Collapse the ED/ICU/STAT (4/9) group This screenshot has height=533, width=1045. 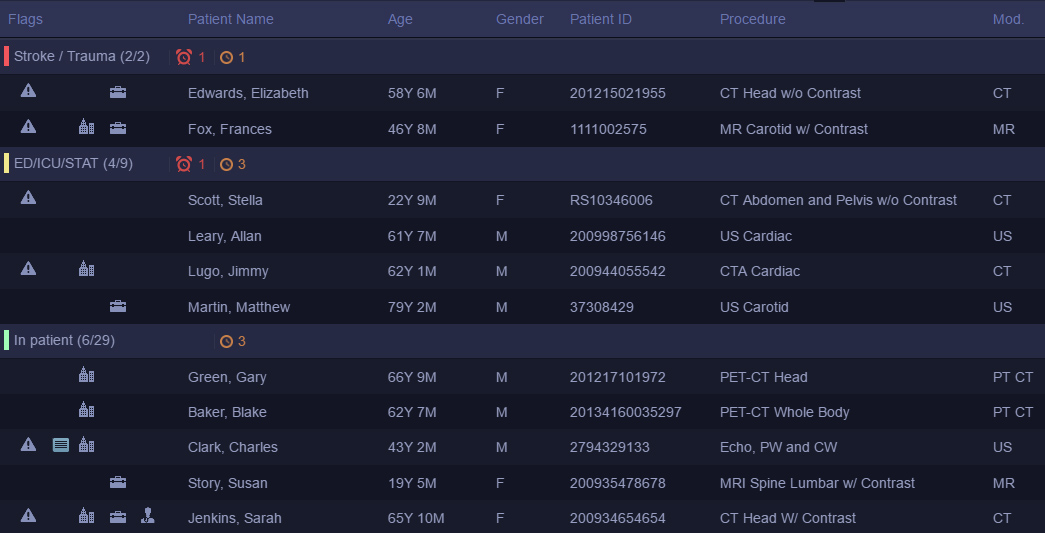click(73, 163)
